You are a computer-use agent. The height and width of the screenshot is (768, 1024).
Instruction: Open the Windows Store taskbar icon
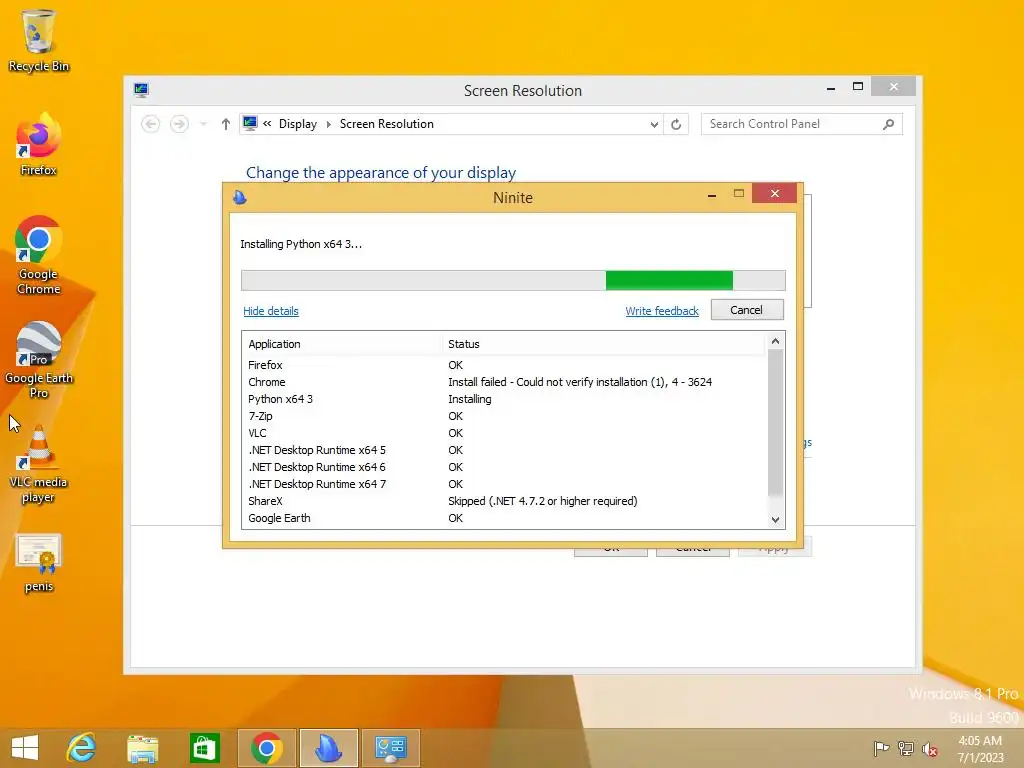(204, 748)
